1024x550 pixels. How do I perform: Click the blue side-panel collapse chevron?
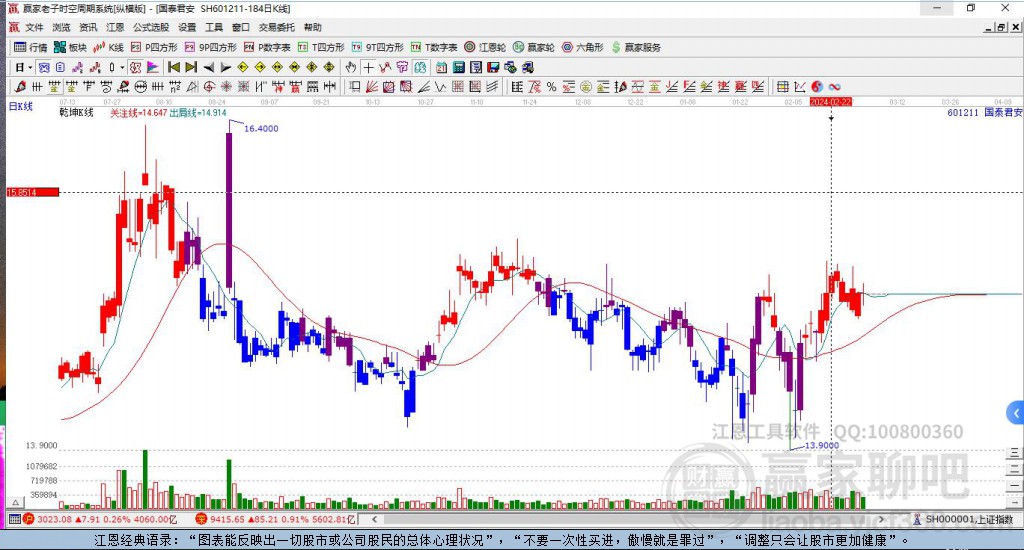pyautogui.click(x=1015, y=413)
